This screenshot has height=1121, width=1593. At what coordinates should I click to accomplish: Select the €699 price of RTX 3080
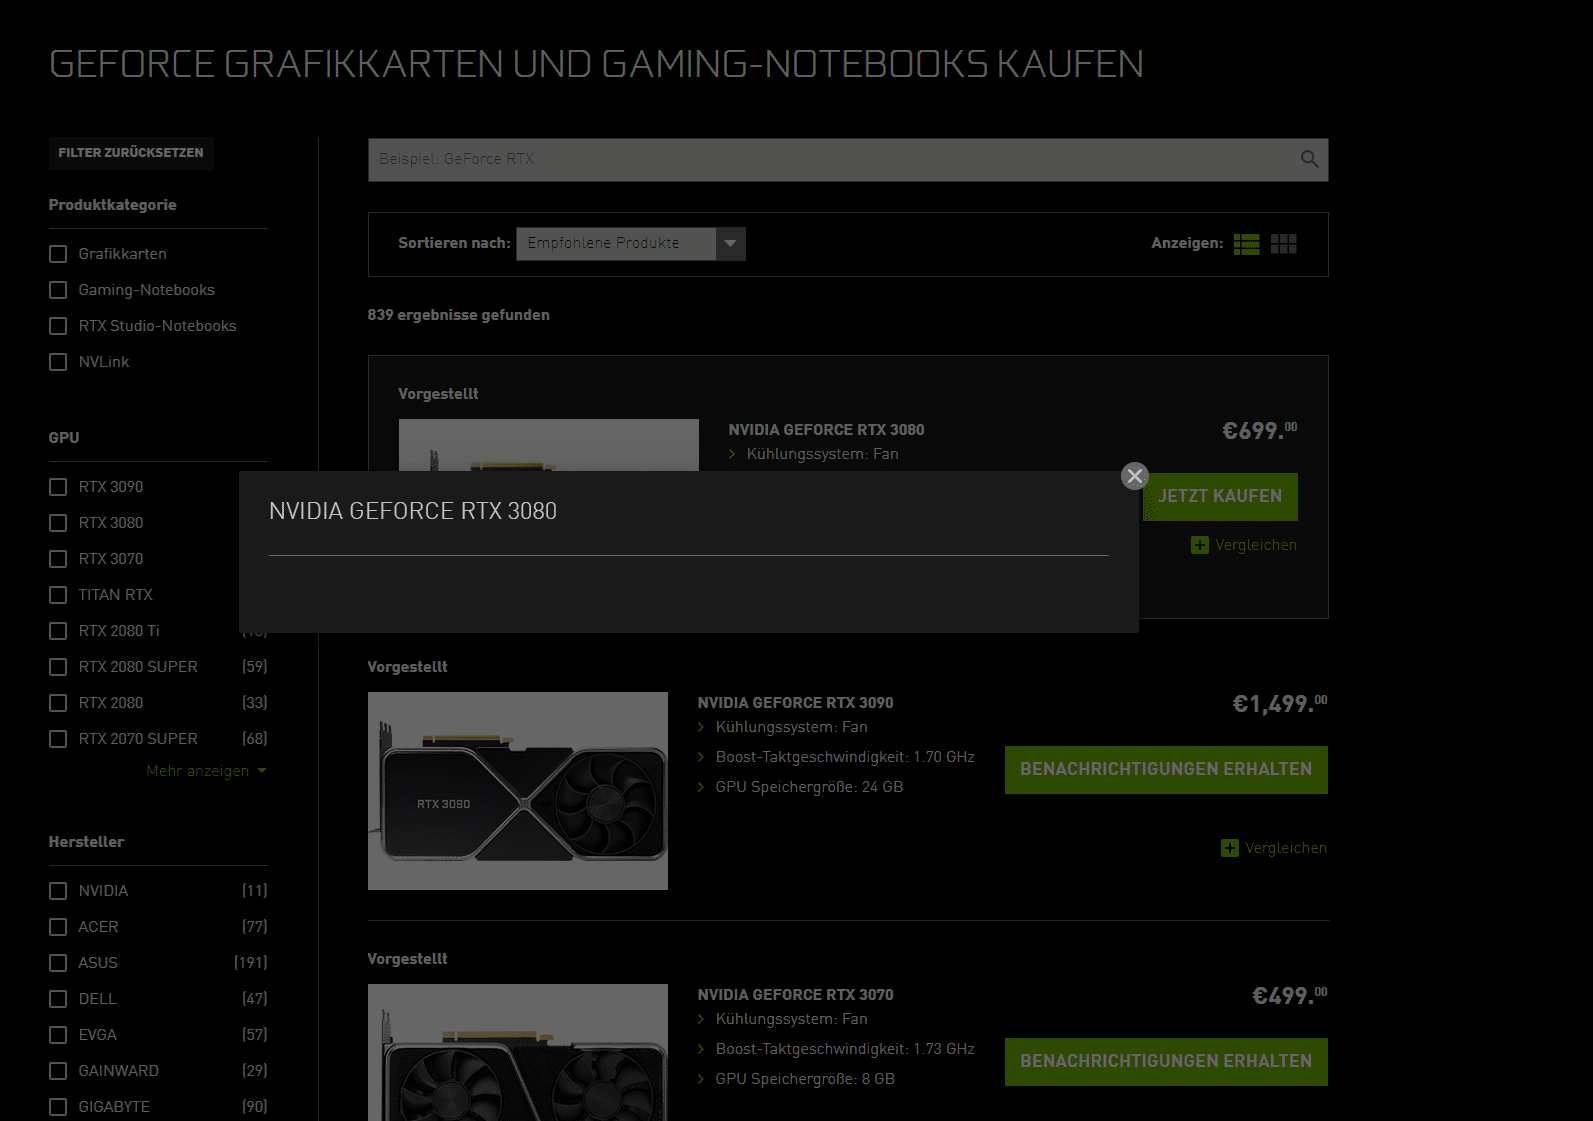click(1260, 431)
